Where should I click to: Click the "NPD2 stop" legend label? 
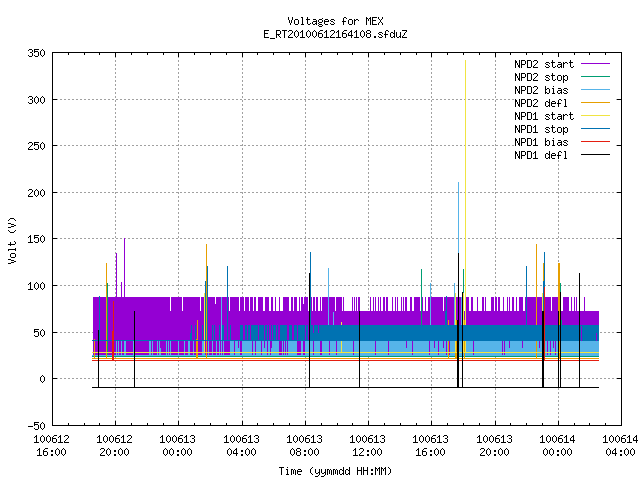click(x=541, y=77)
